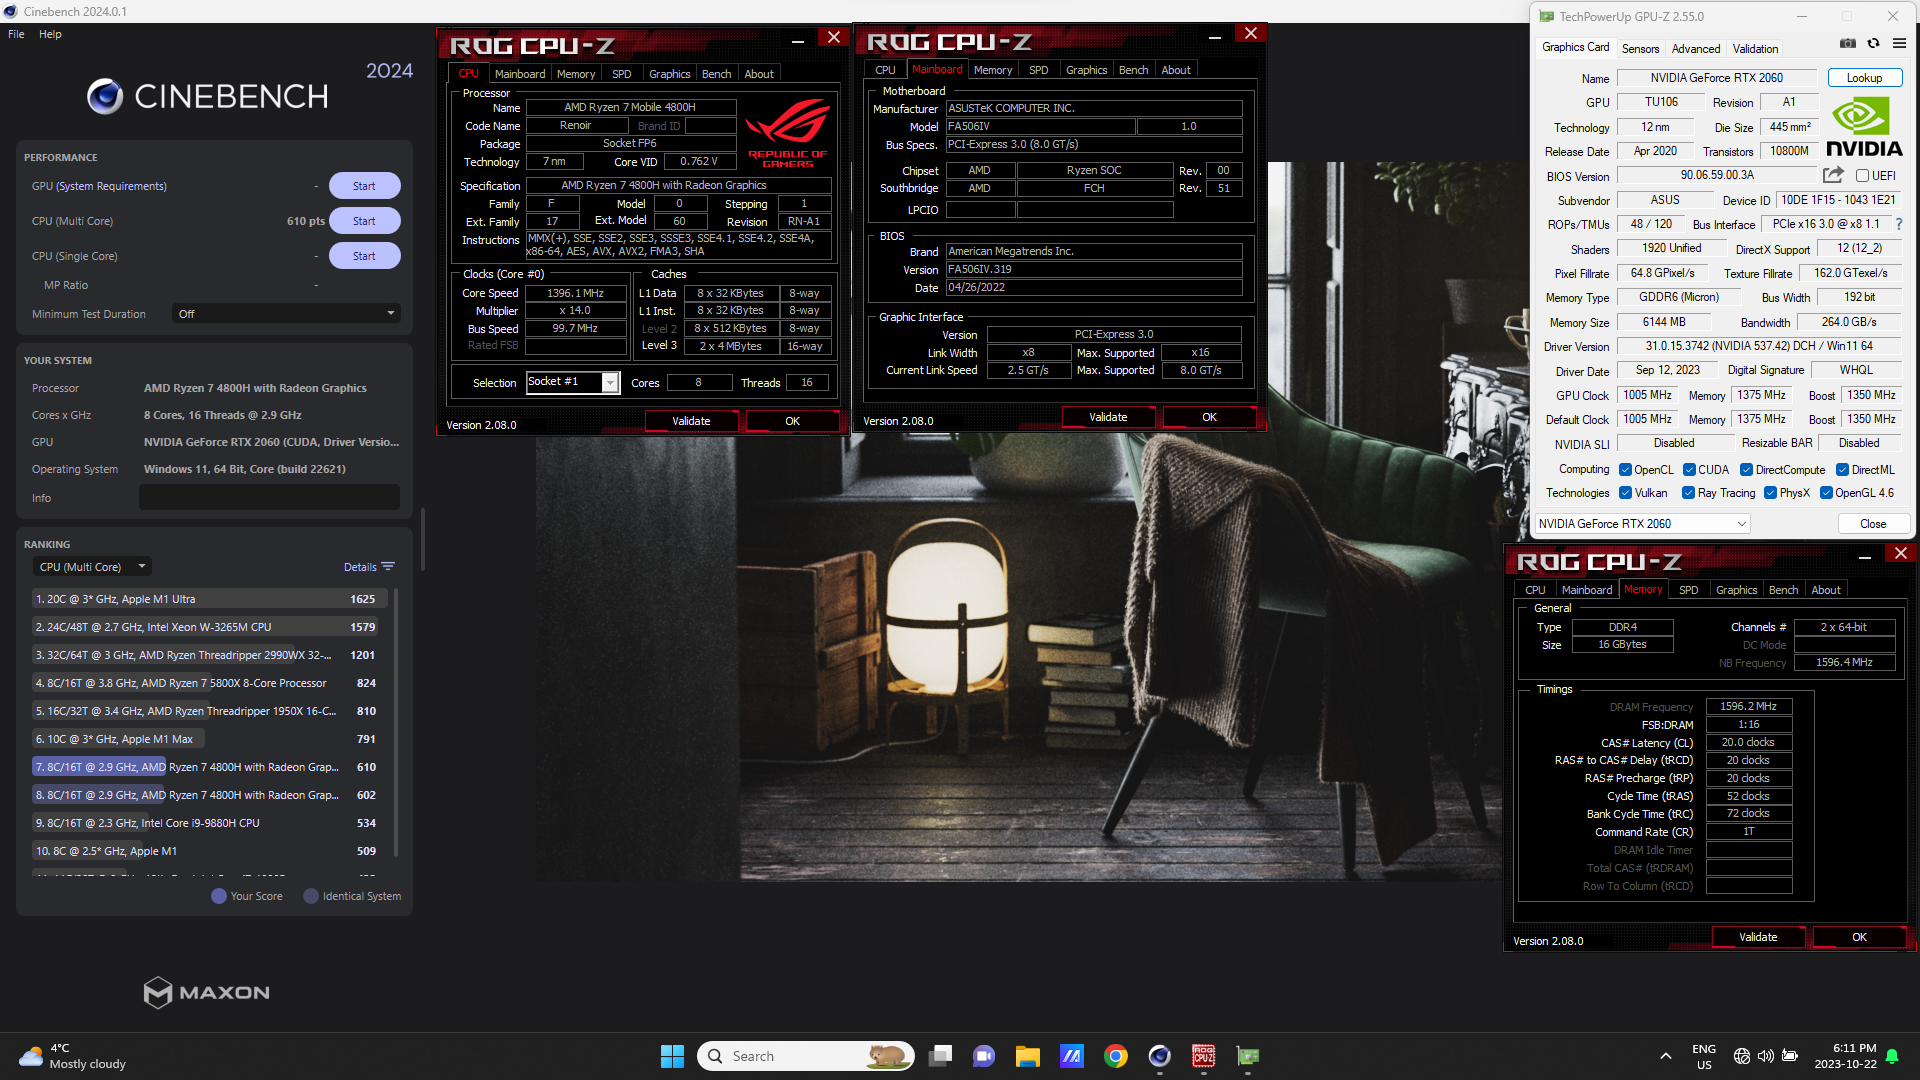Show hidden system tray icons chevron
Image resolution: width=1920 pixels, height=1080 pixels.
1665,1056
